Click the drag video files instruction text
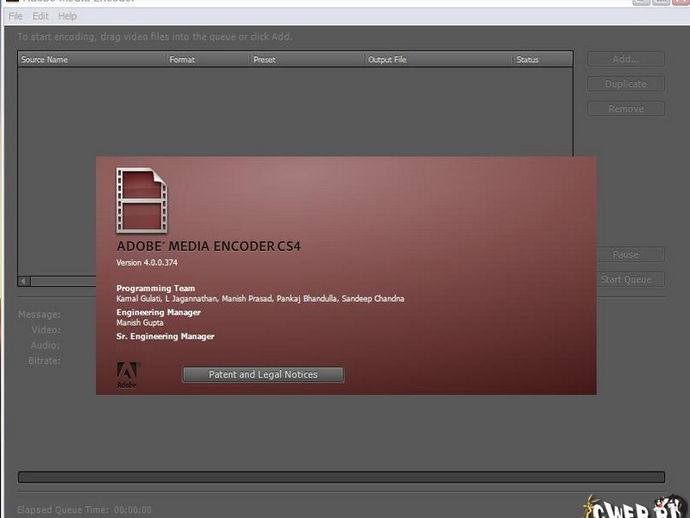690x518 pixels. tap(154, 37)
